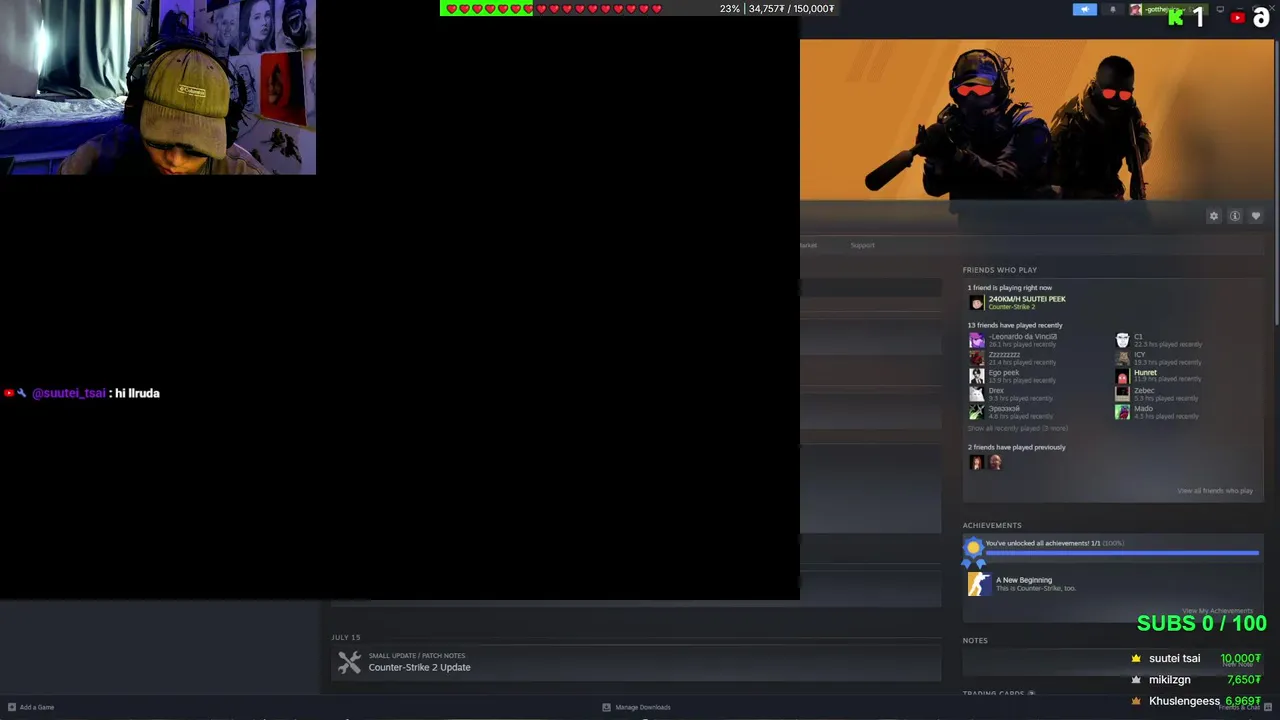Click the achievements blue ribbon badge

pos(973,550)
